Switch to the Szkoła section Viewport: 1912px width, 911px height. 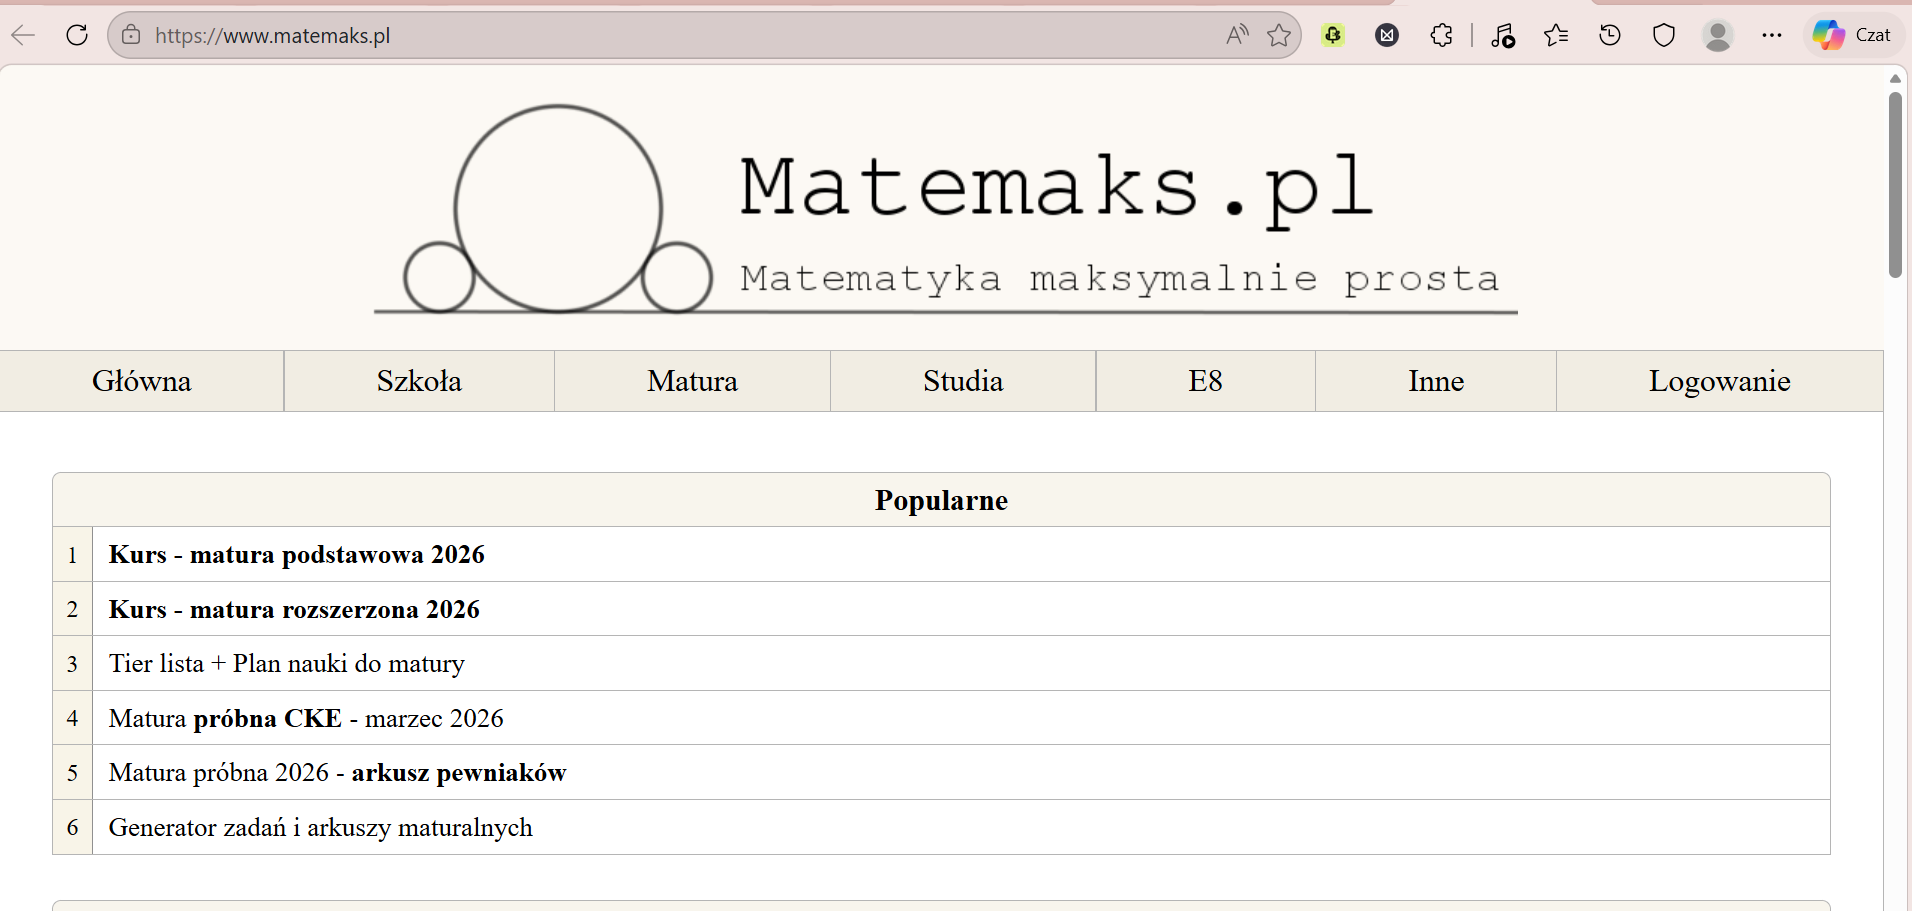419,381
